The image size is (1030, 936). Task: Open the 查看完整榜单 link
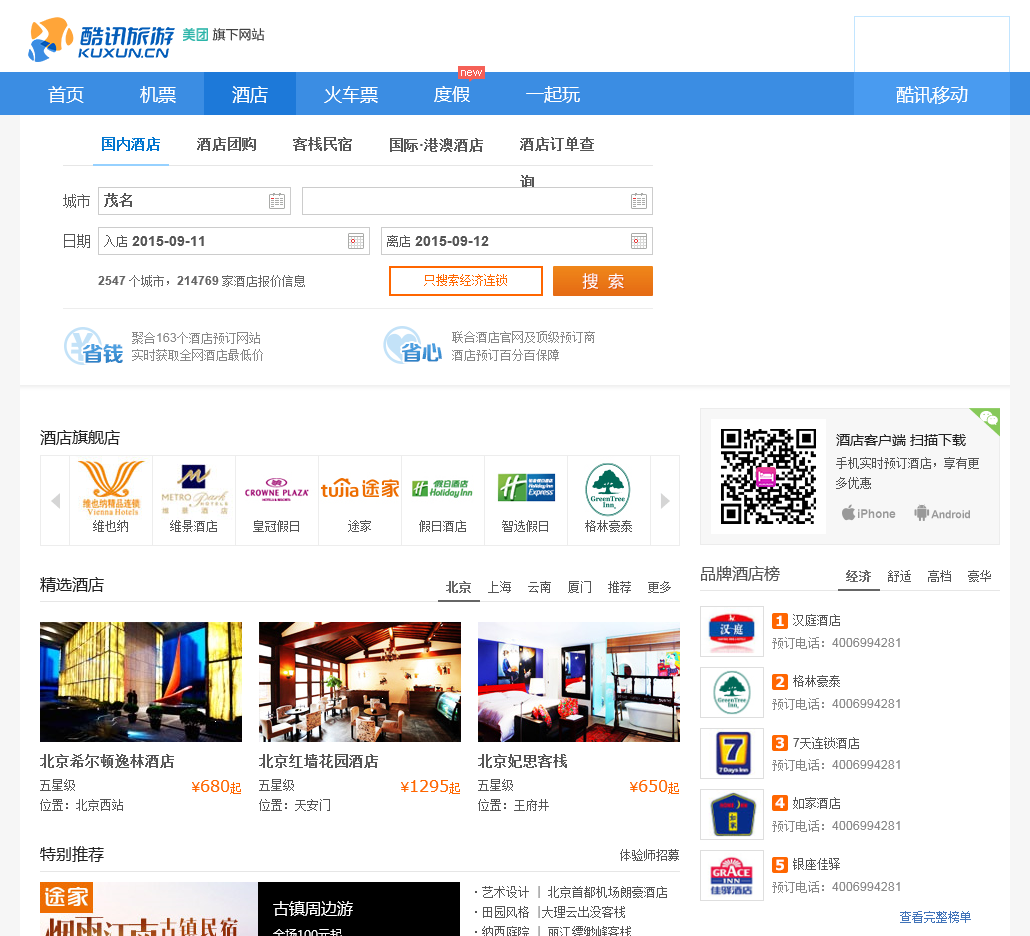pyautogui.click(x=935, y=917)
